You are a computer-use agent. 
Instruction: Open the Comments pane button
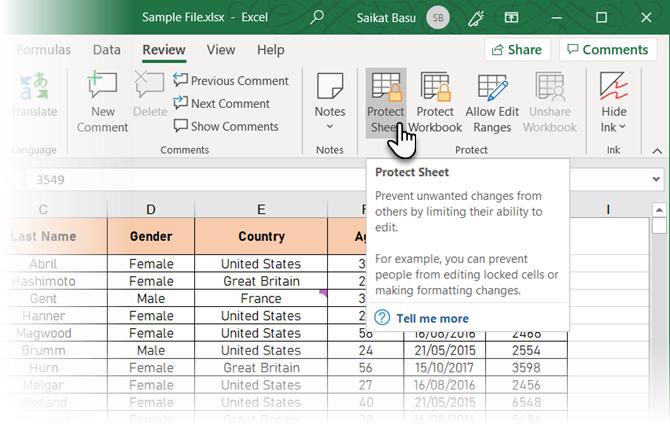point(607,50)
